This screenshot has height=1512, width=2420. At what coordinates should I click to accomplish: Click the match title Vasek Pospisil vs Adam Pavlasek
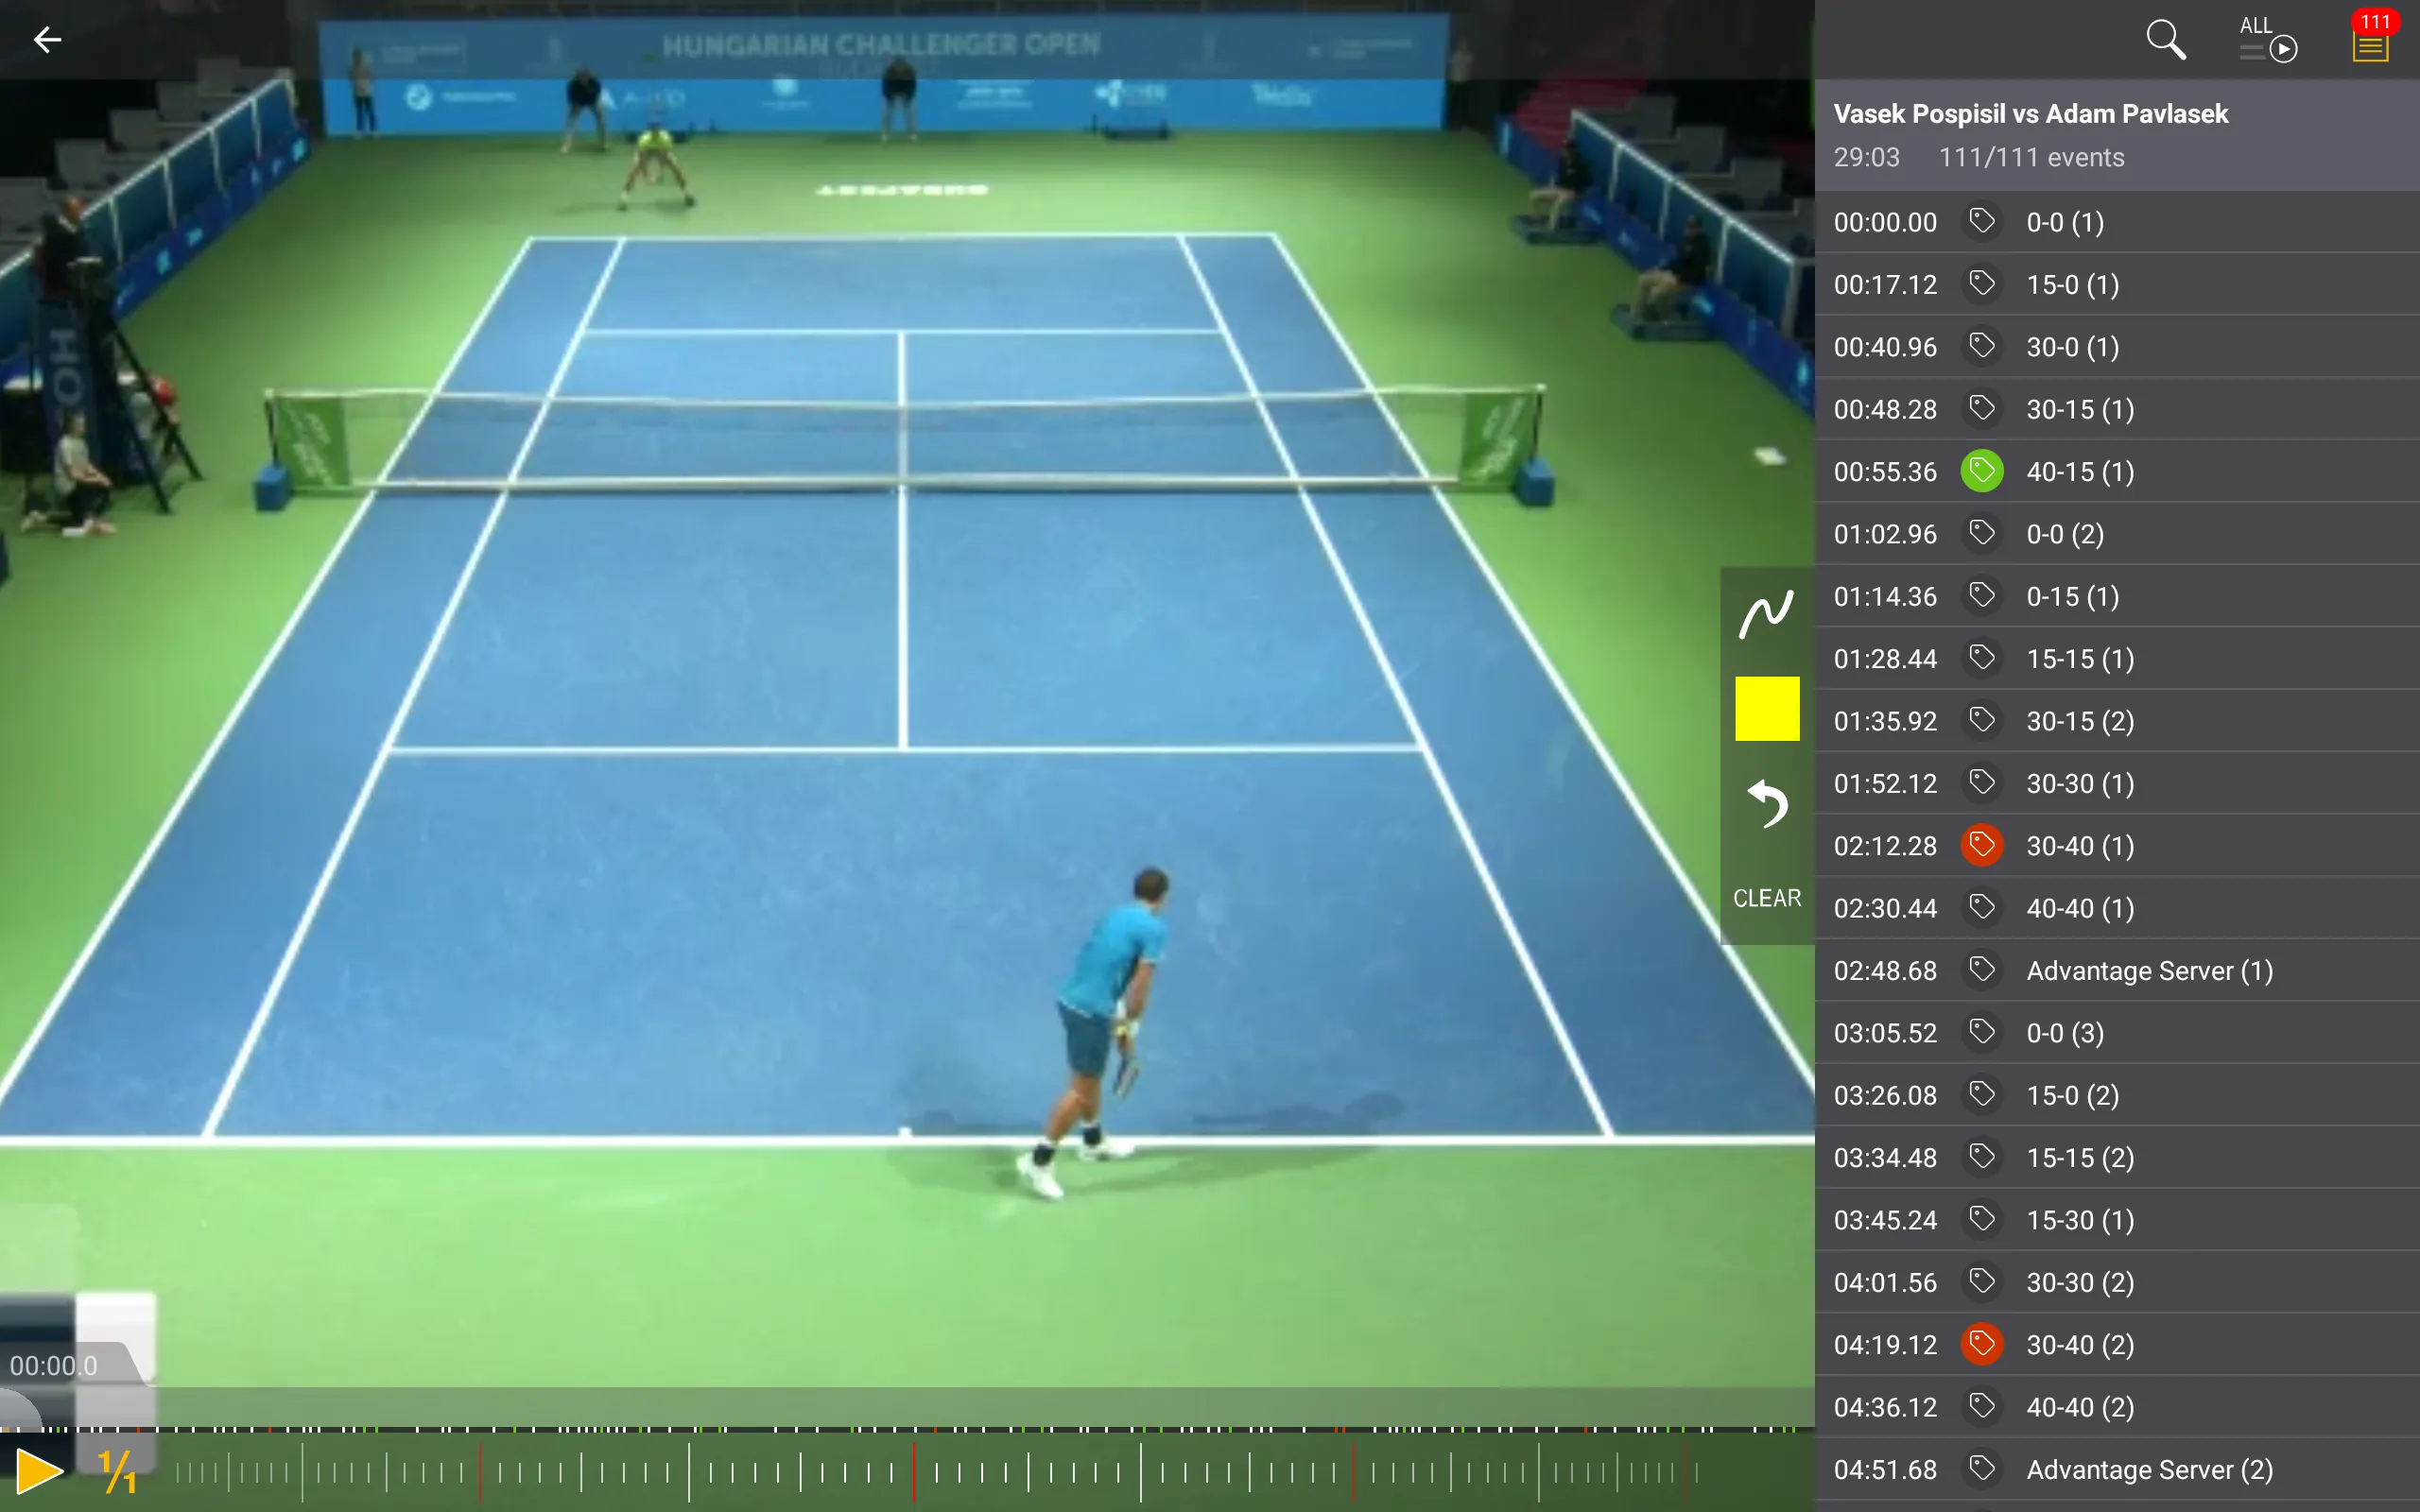[x=2030, y=114]
